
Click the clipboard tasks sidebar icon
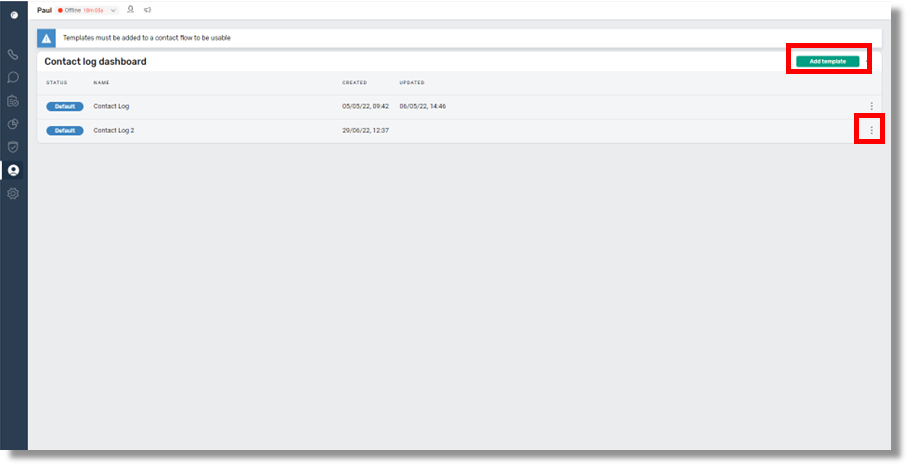click(13, 101)
